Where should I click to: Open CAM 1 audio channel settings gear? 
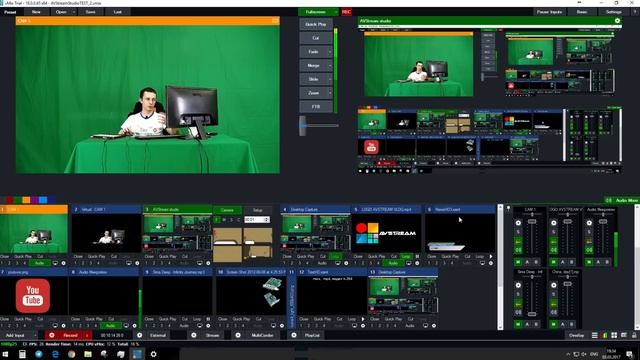[518, 223]
